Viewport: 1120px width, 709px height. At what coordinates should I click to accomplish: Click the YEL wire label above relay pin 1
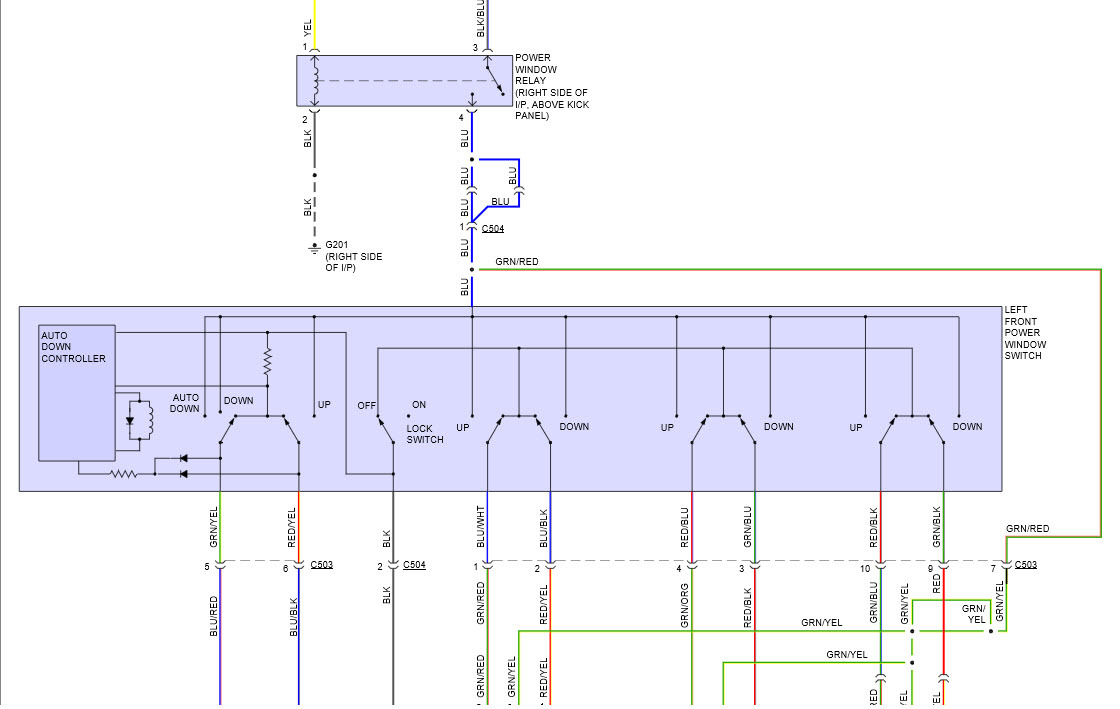pos(308,29)
